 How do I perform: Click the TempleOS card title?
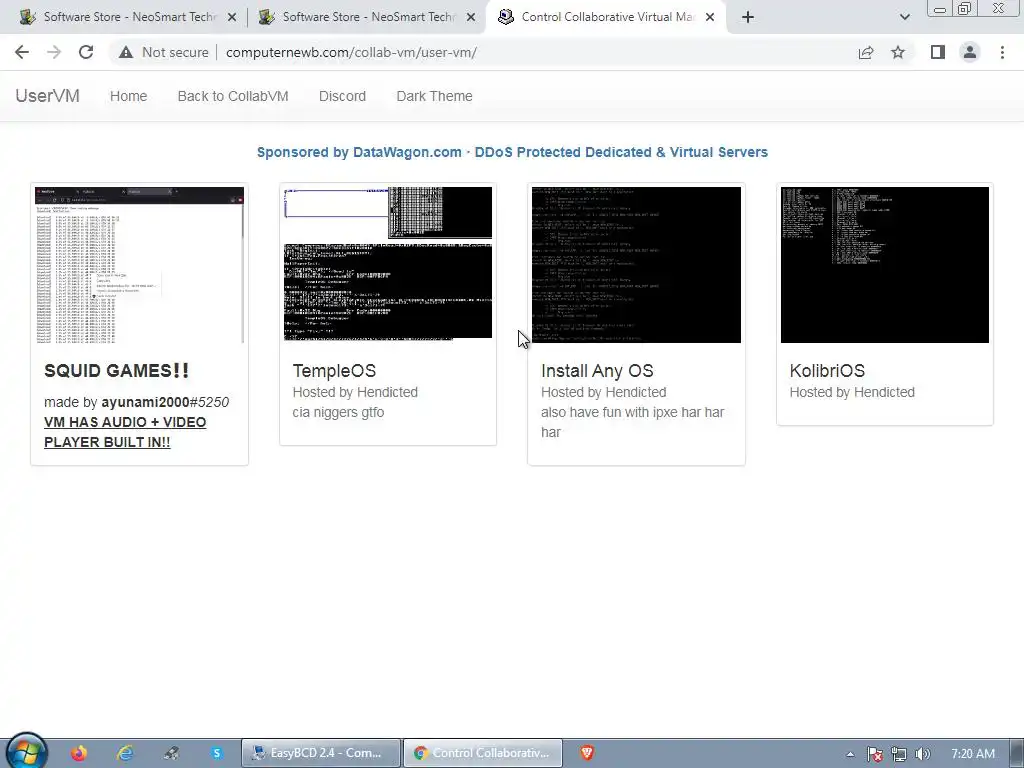click(334, 371)
